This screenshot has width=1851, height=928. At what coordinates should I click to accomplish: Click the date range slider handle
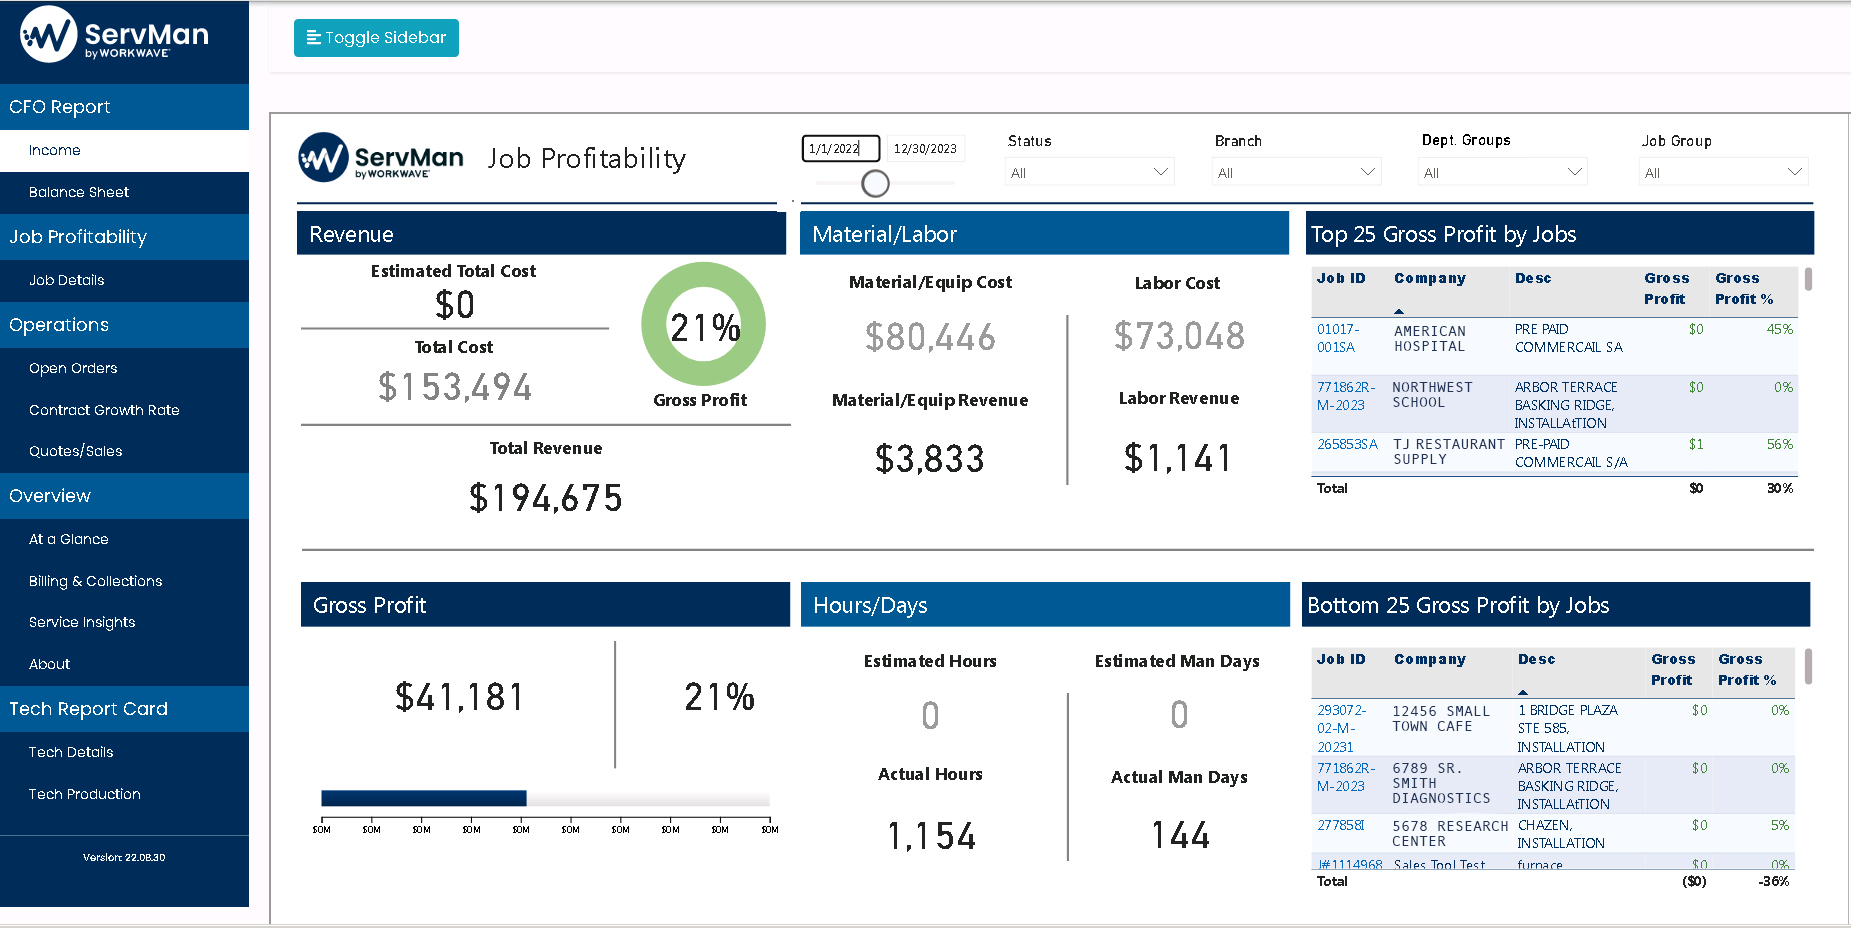[875, 184]
